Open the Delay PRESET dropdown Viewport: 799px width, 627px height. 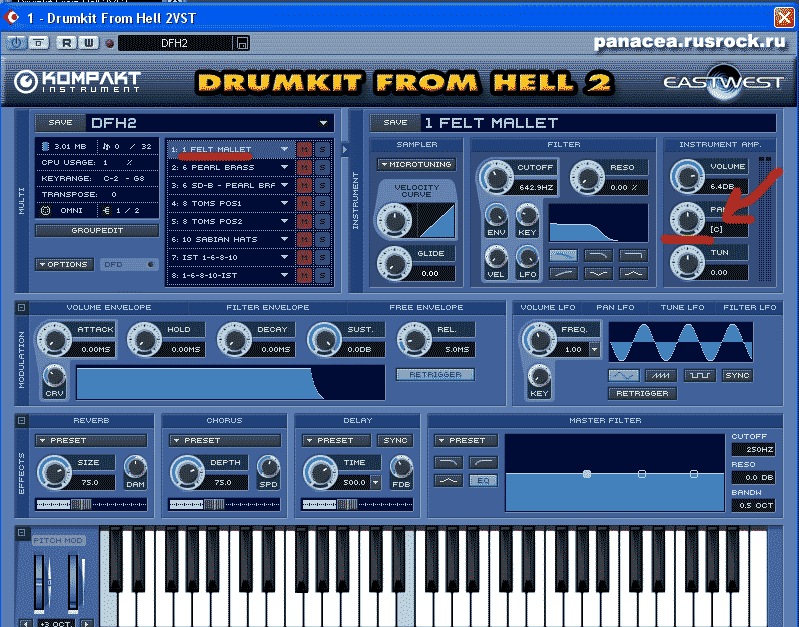point(336,440)
